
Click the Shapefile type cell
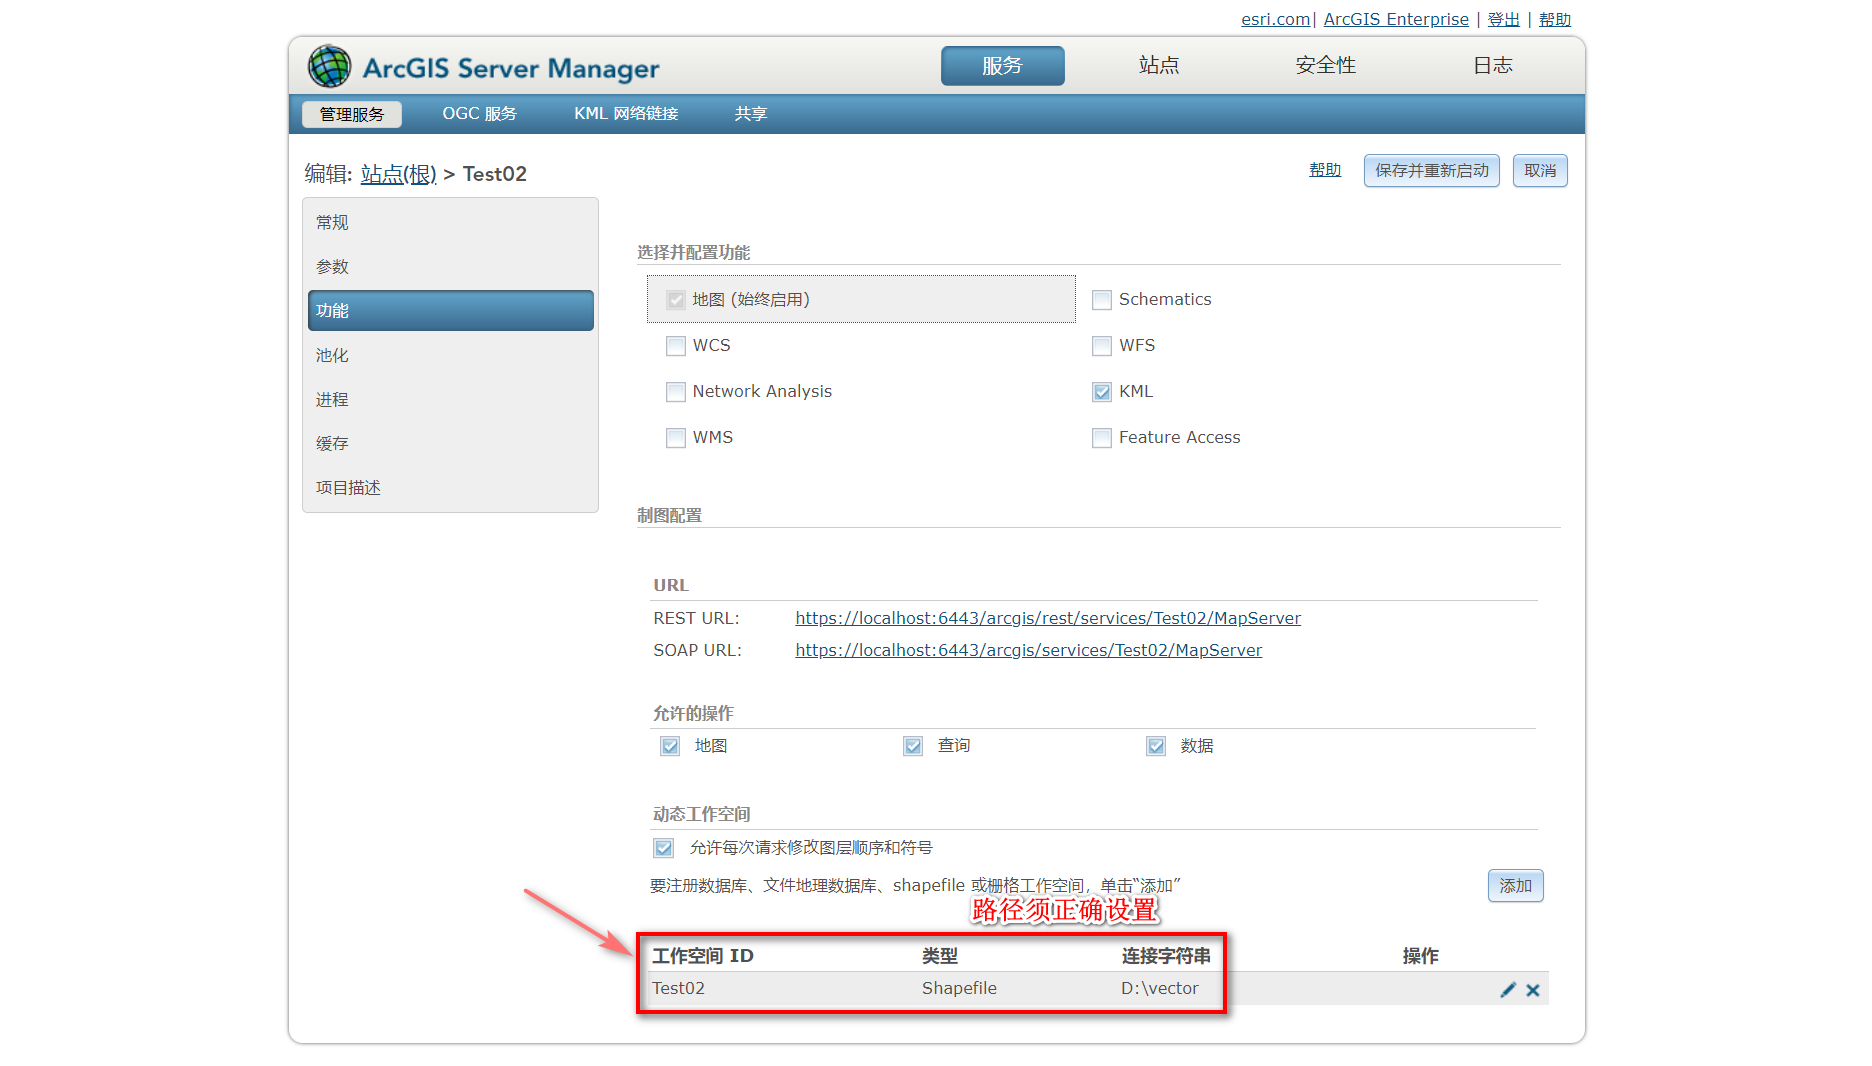point(959,988)
